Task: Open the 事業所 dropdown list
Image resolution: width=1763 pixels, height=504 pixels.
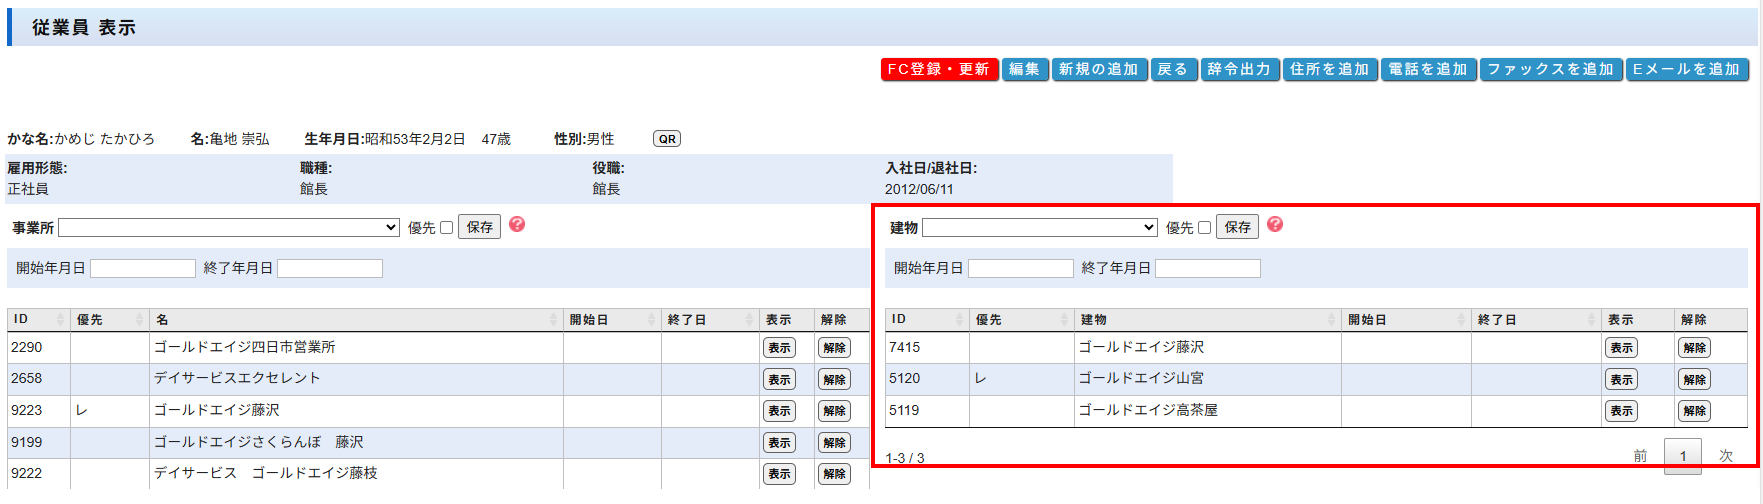Action: [229, 228]
